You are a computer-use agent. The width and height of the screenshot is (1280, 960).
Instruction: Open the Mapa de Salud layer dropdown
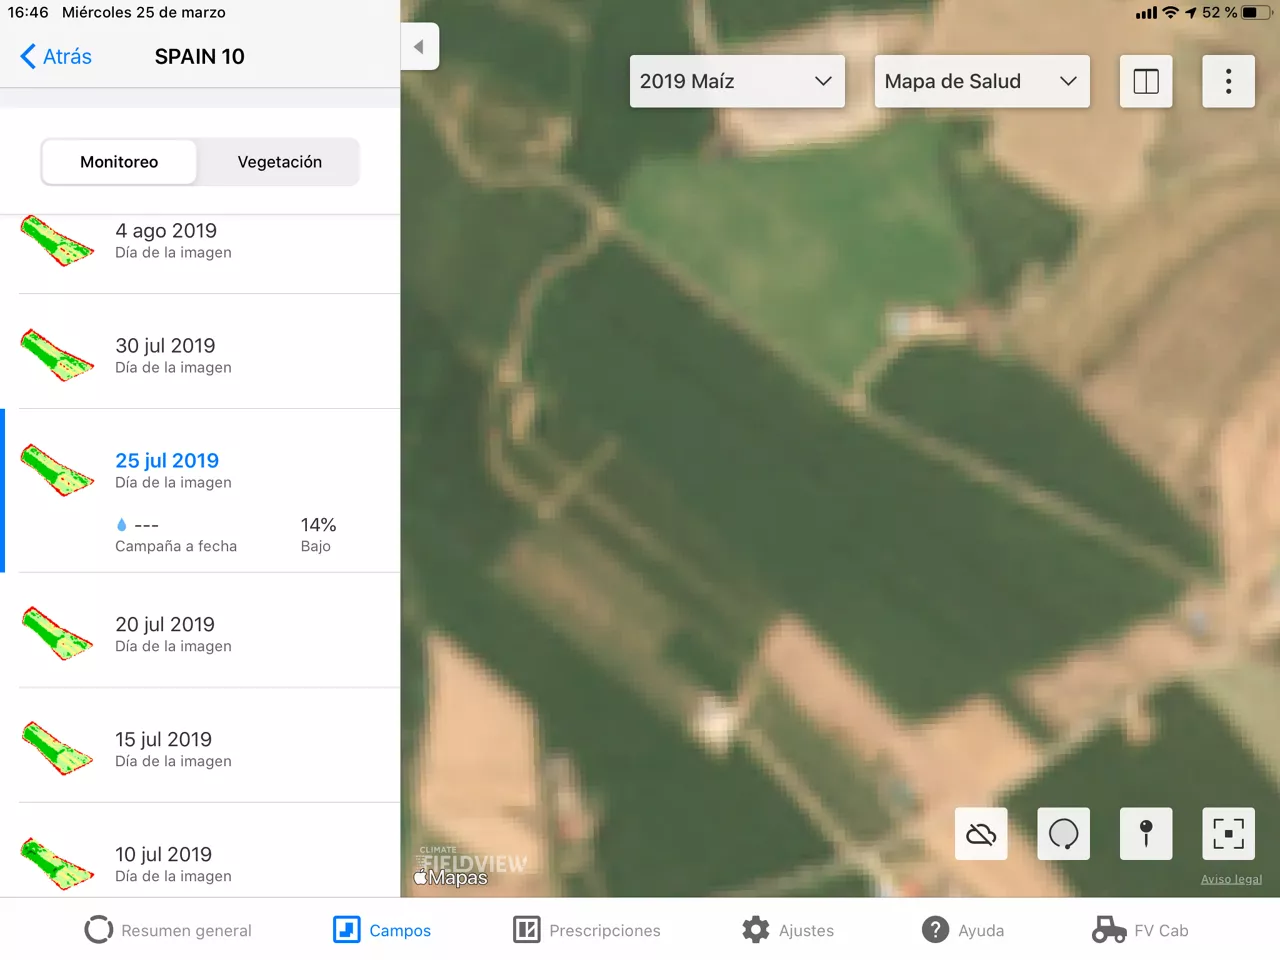[x=981, y=81]
